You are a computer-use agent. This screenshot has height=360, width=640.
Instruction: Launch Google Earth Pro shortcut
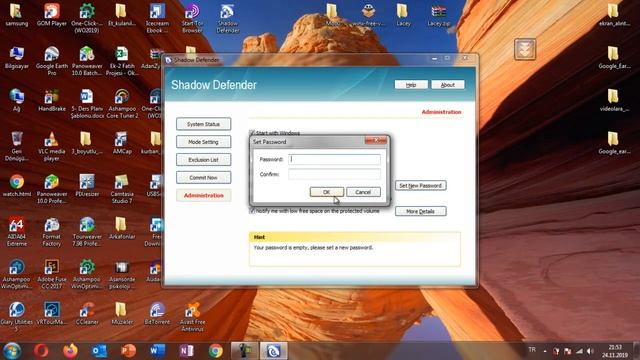tap(51, 61)
